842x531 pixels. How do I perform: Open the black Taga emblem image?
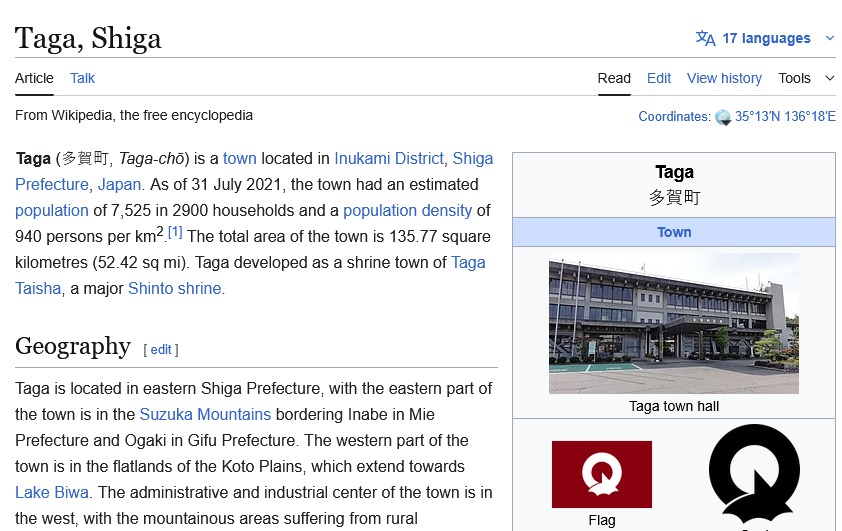[754, 474]
